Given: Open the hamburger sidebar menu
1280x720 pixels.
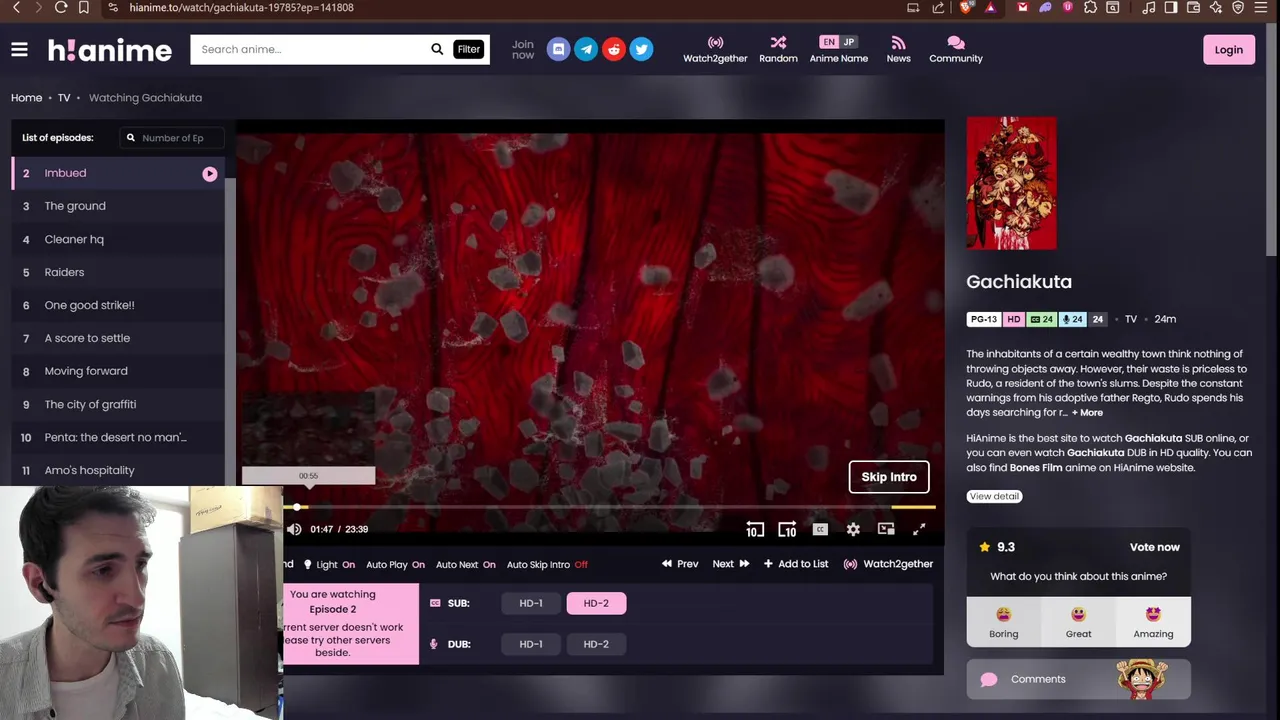Looking at the screenshot, I should click(19, 49).
